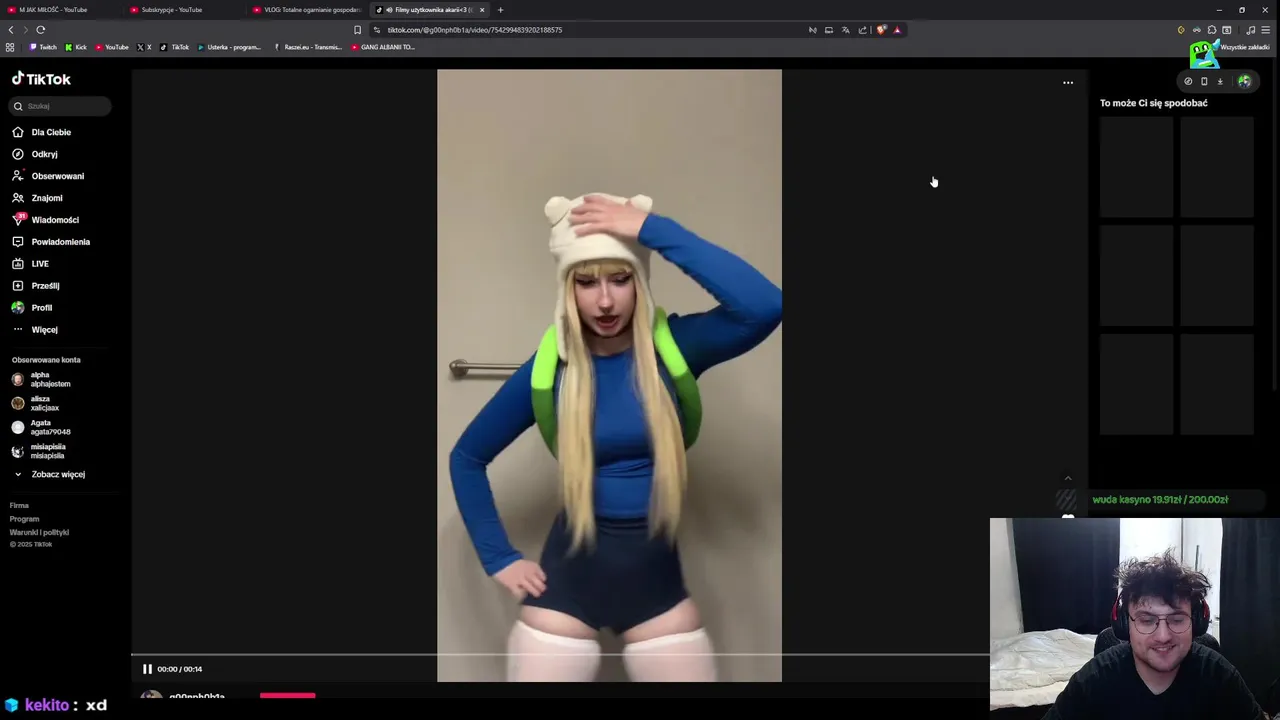This screenshot has height=720, width=1280.
Task: Open the first recommended video thumbnail
Action: pos(1136,167)
